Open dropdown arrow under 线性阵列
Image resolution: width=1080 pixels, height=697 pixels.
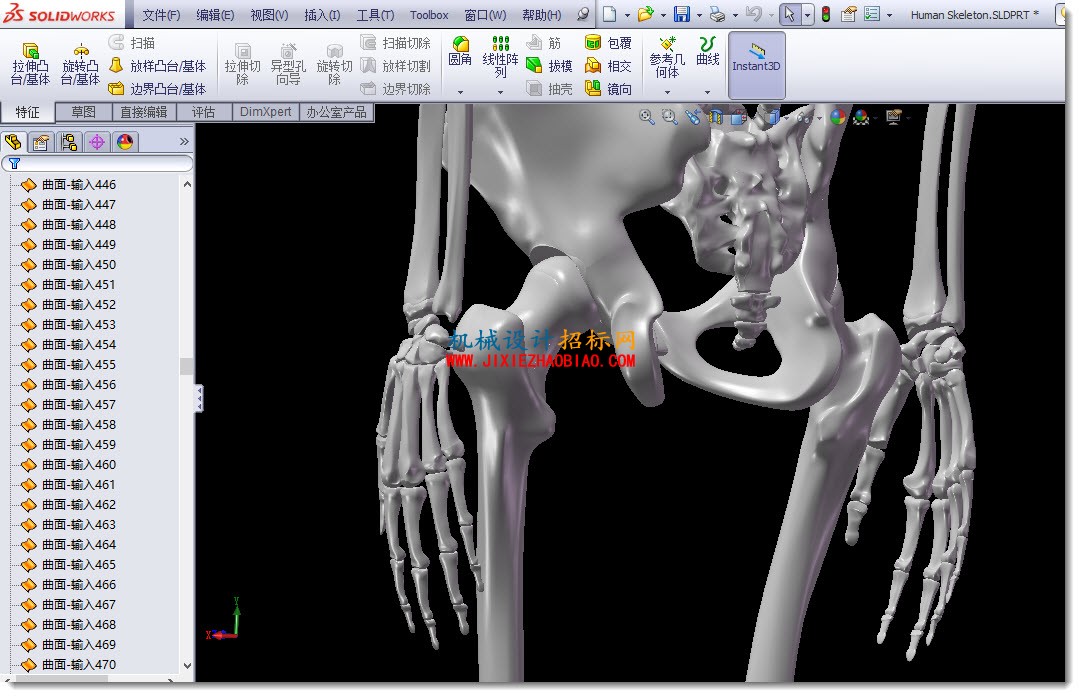(x=501, y=92)
